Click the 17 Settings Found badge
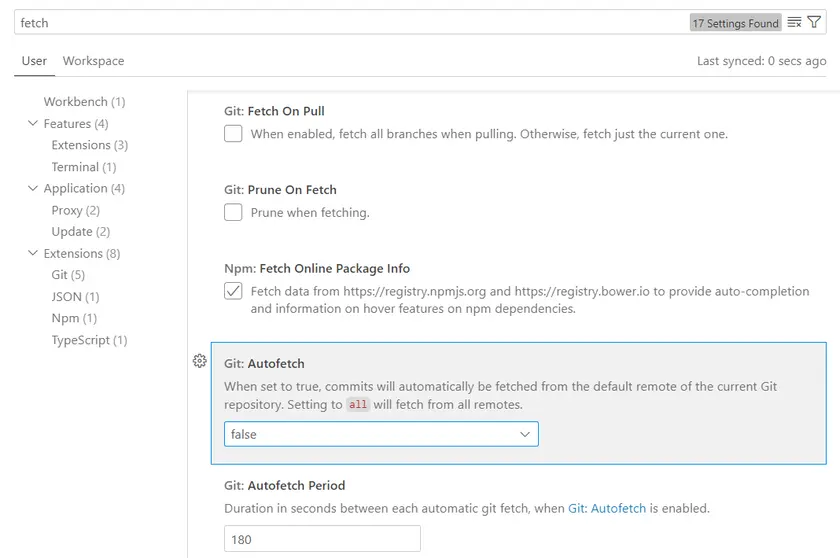840x558 pixels. [735, 23]
